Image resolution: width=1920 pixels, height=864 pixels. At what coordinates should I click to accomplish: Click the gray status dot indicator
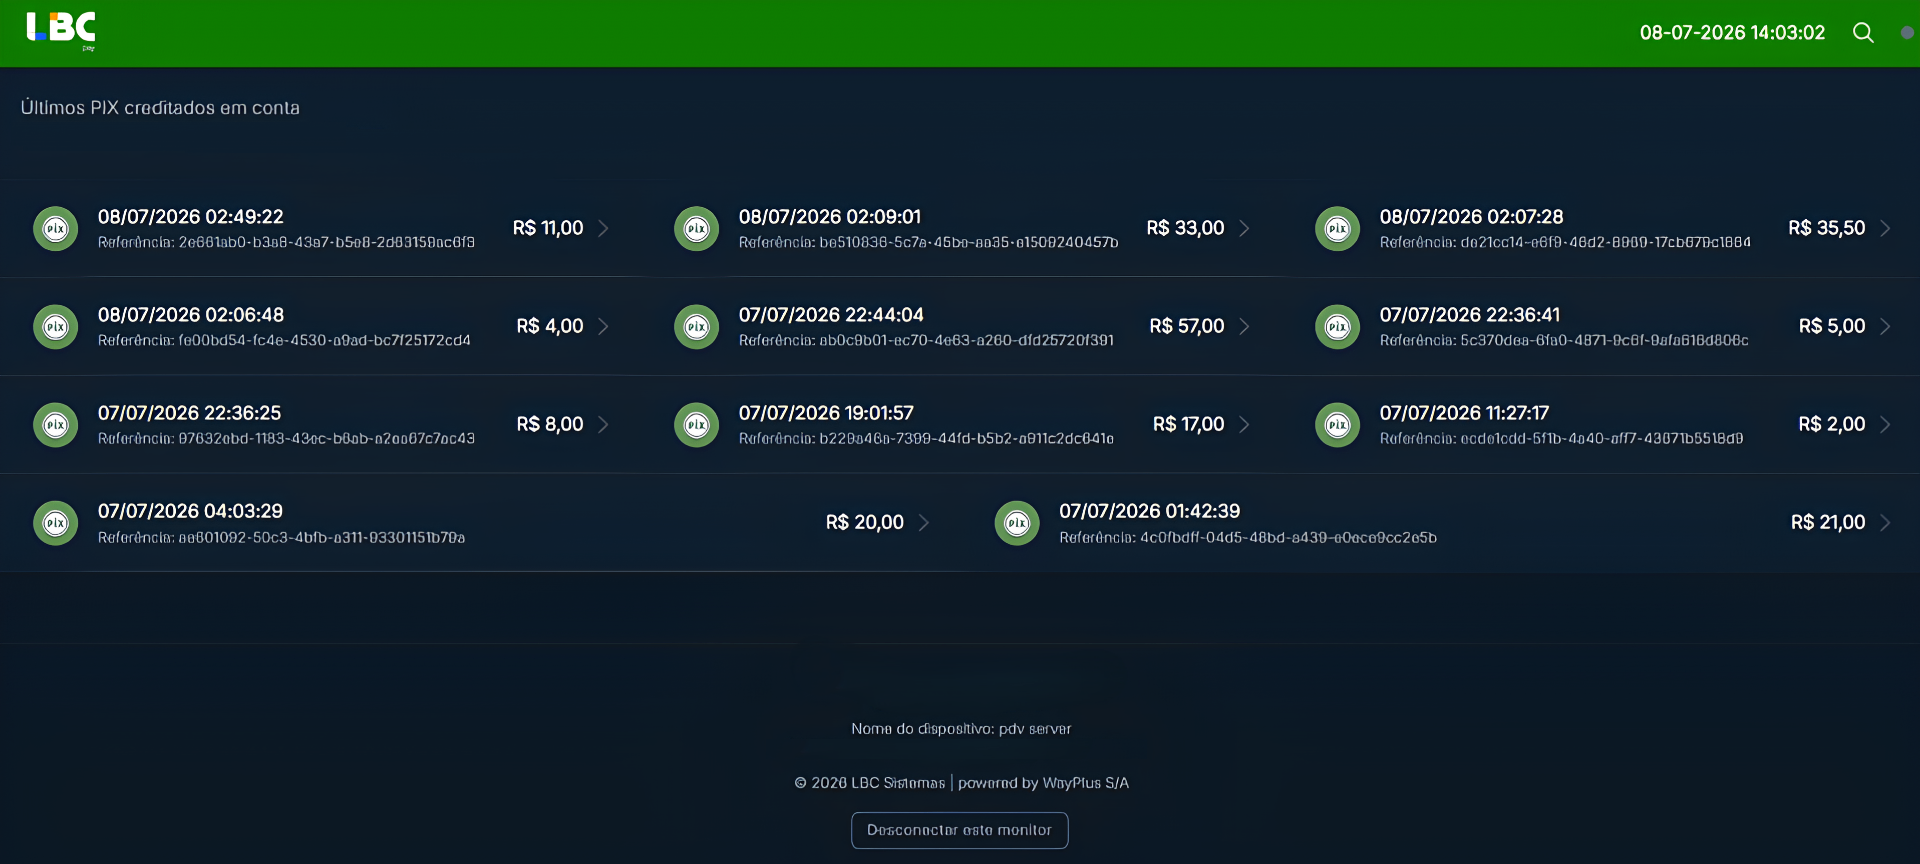[x=1907, y=33]
